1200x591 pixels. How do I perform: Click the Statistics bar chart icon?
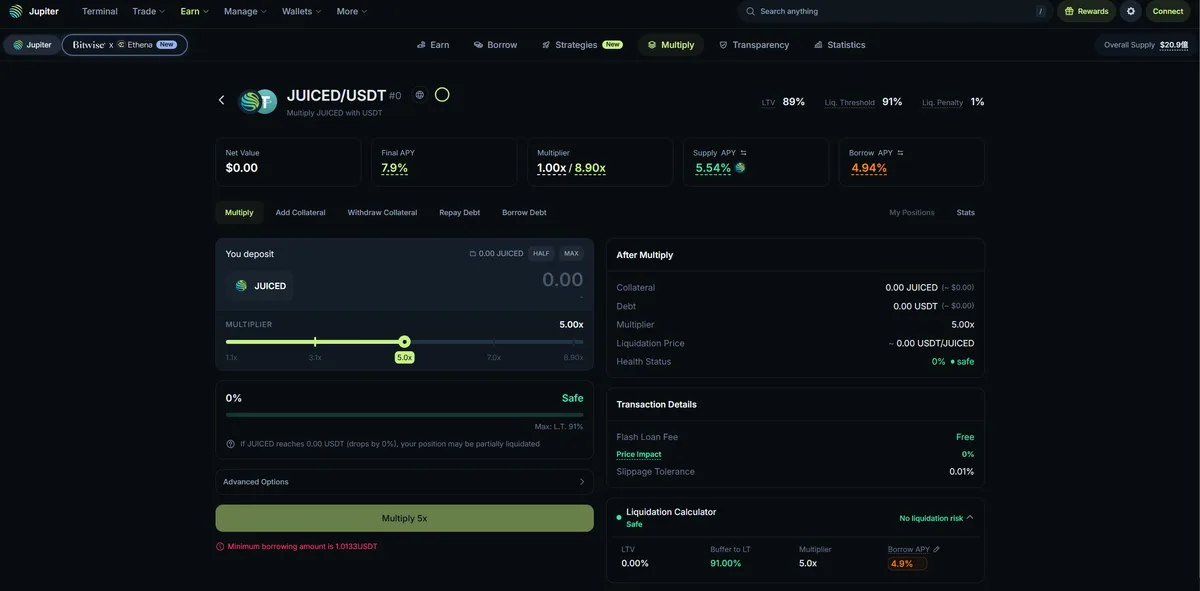click(818, 45)
